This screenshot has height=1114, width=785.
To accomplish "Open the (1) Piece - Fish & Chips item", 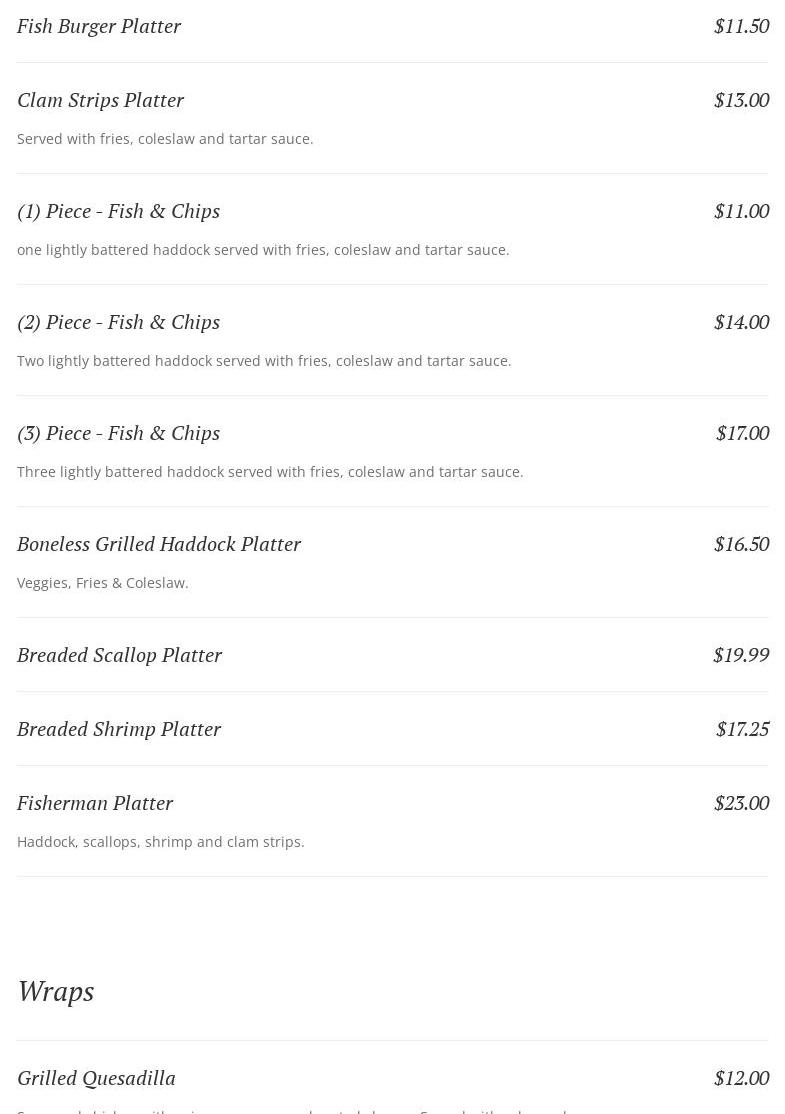I will 118,211.
